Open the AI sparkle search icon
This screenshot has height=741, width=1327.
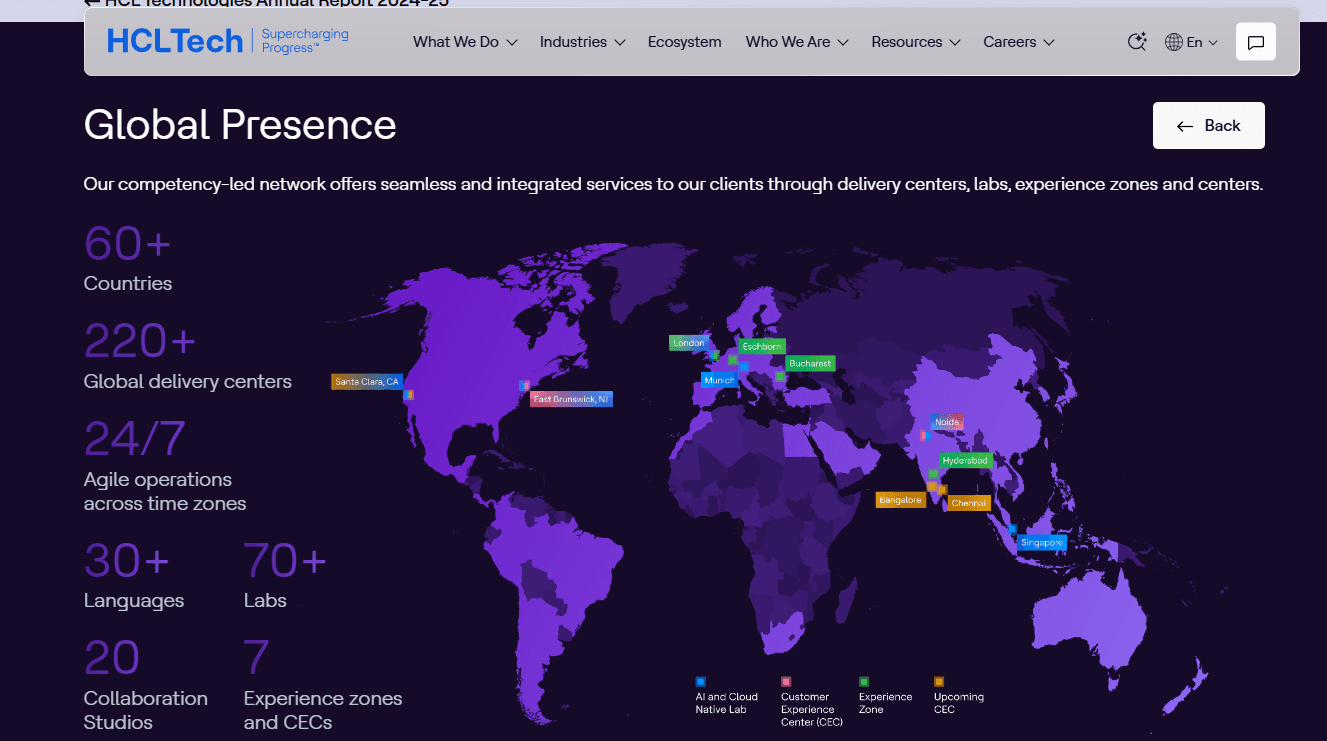coord(1136,42)
